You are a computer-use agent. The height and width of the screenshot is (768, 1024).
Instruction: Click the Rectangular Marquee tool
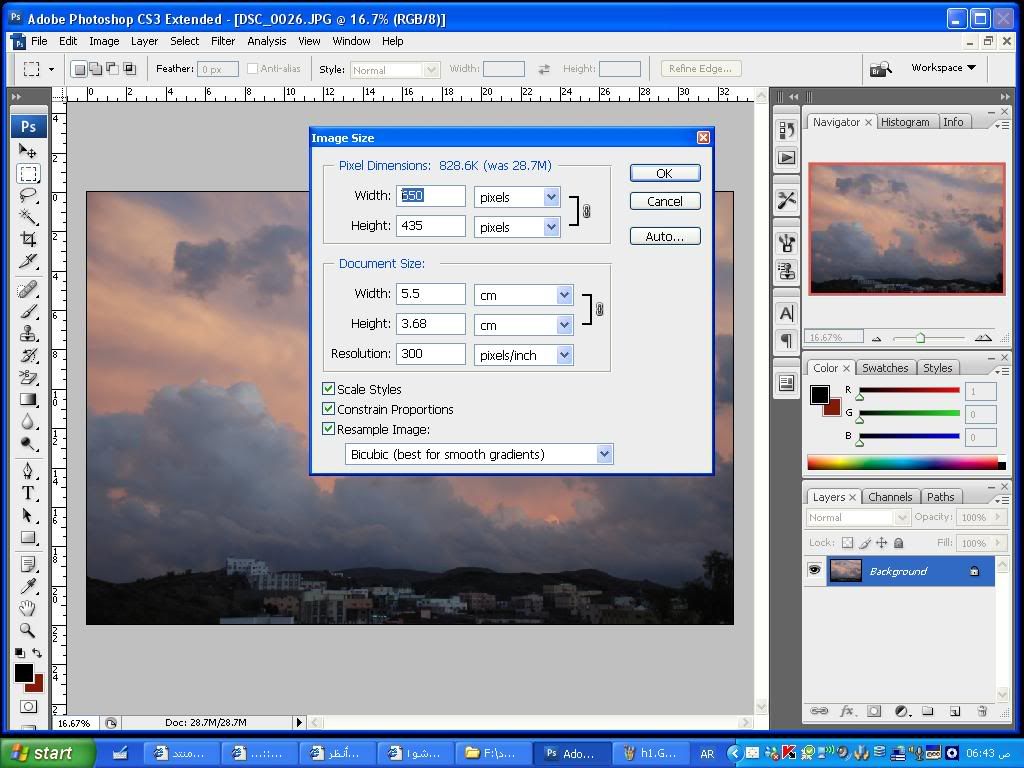pyautogui.click(x=28, y=173)
